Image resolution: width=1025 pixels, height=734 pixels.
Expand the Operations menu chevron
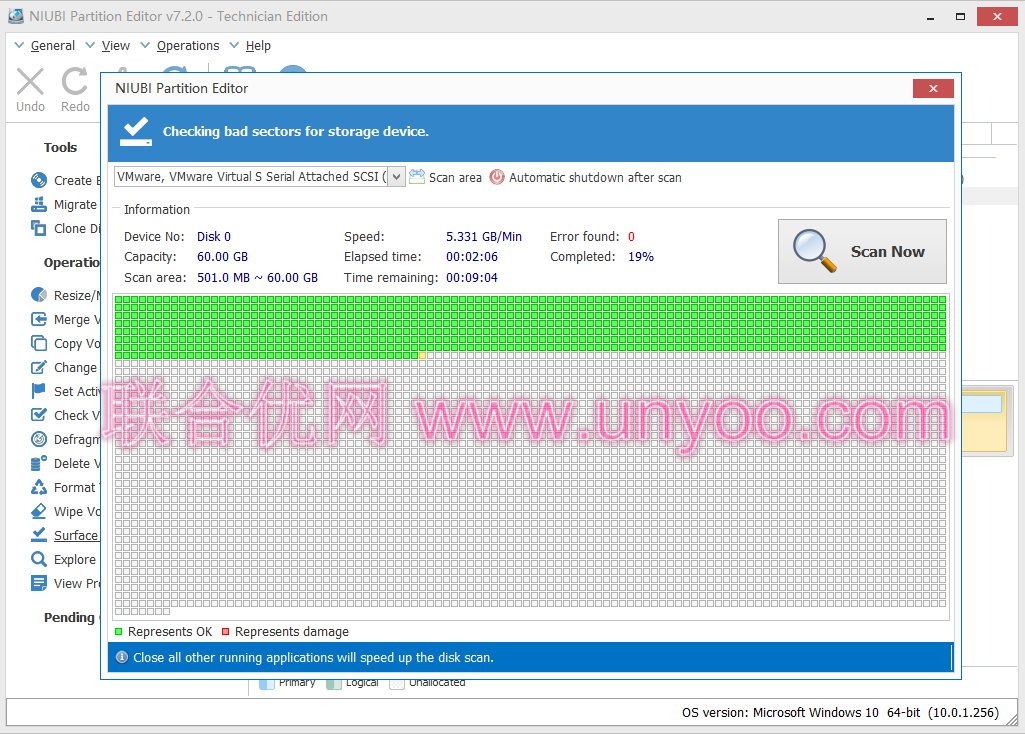(x=145, y=45)
